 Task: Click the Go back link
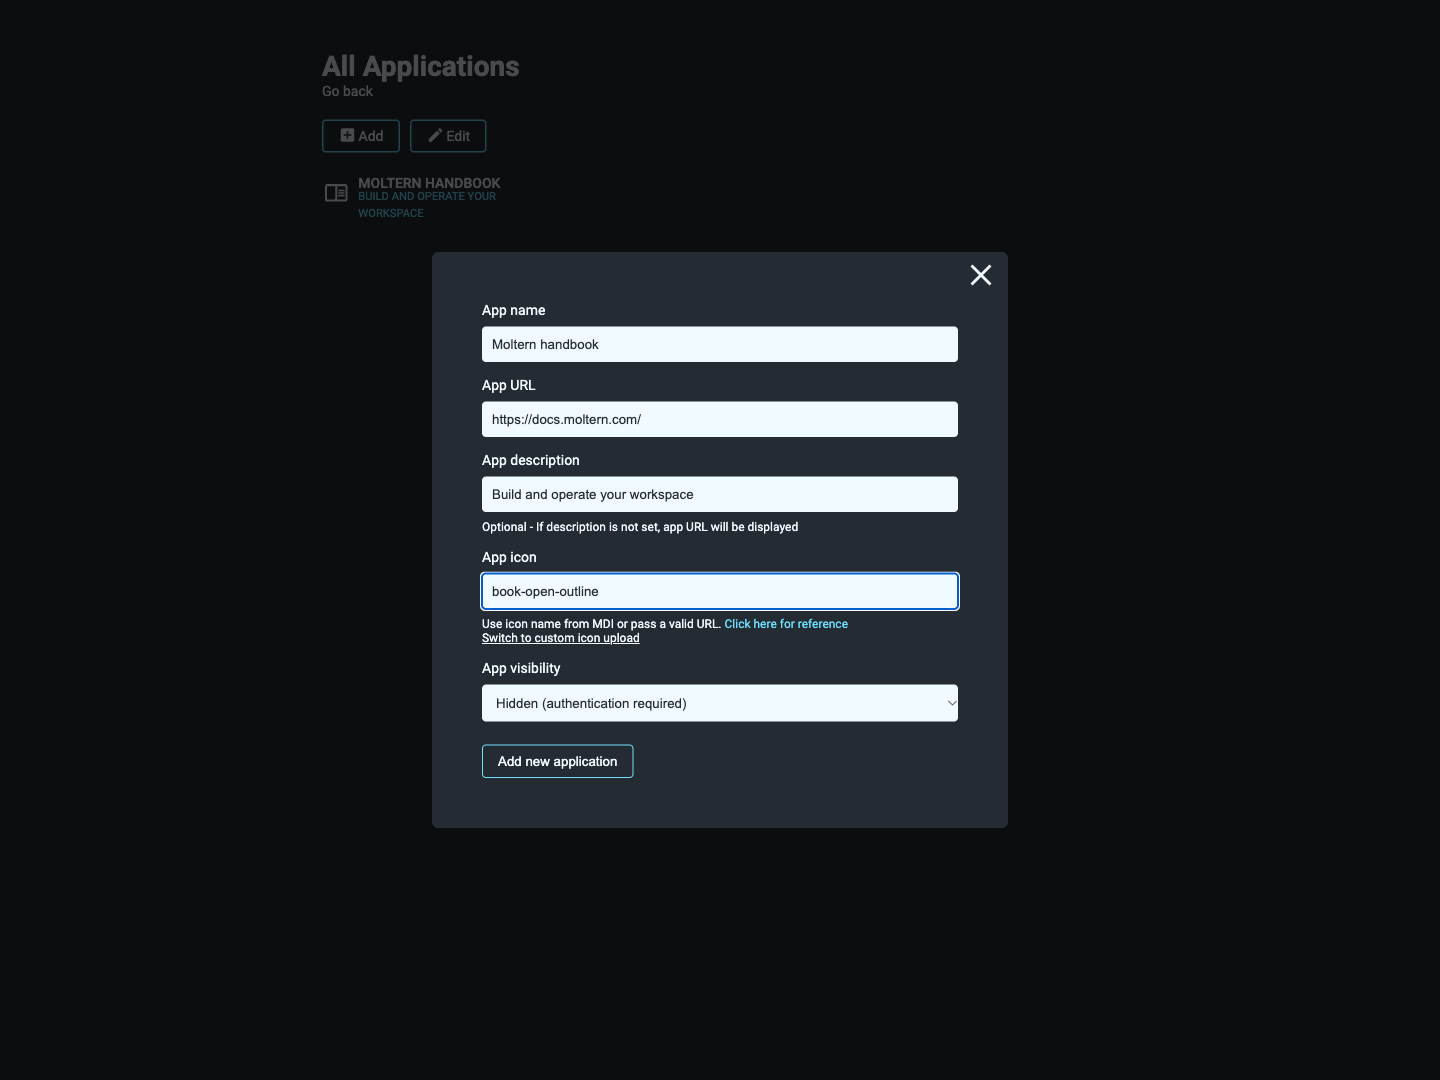click(x=347, y=91)
